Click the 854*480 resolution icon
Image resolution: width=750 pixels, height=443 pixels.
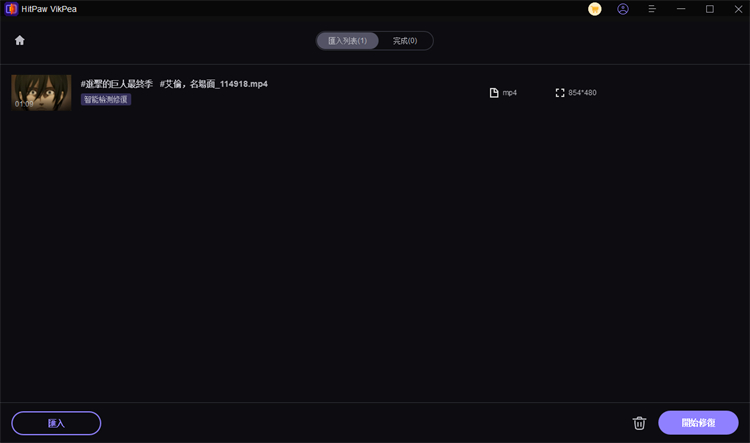point(560,93)
